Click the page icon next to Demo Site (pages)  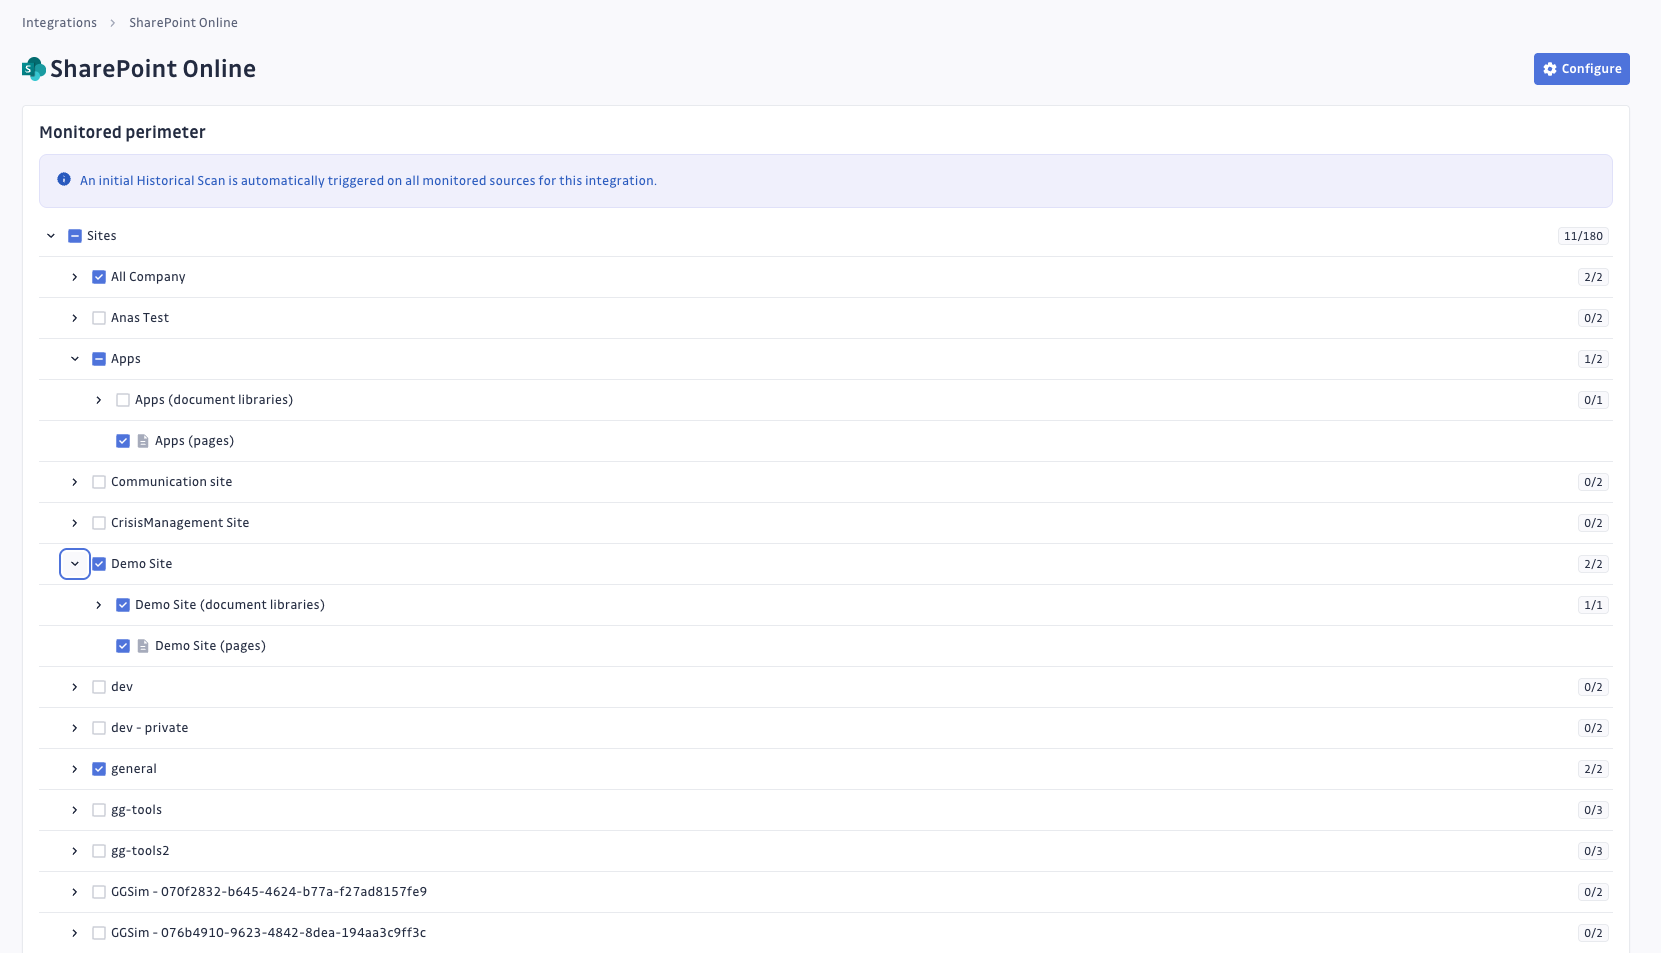point(143,646)
